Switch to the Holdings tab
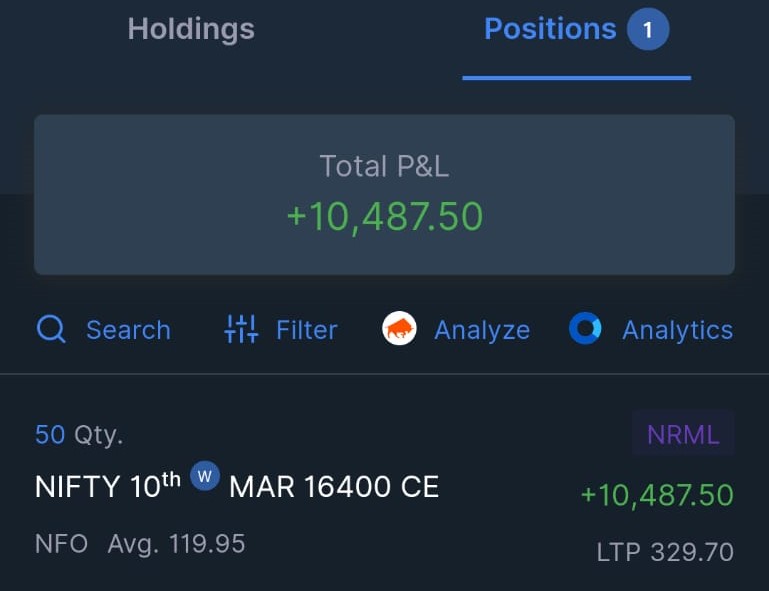Screen dimensions: 769x591 point(191,29)
